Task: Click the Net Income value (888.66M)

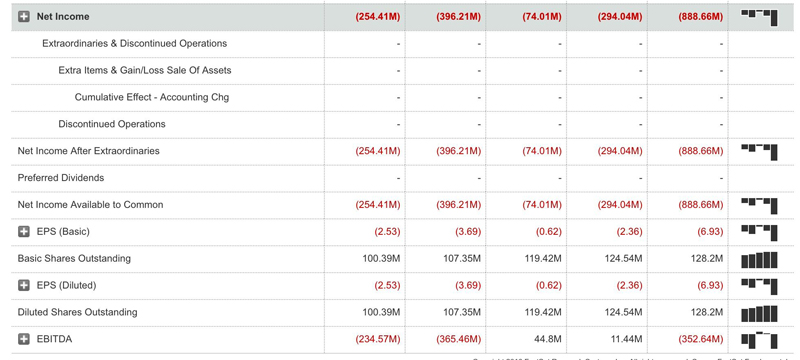Action: [x=701, y=17]
